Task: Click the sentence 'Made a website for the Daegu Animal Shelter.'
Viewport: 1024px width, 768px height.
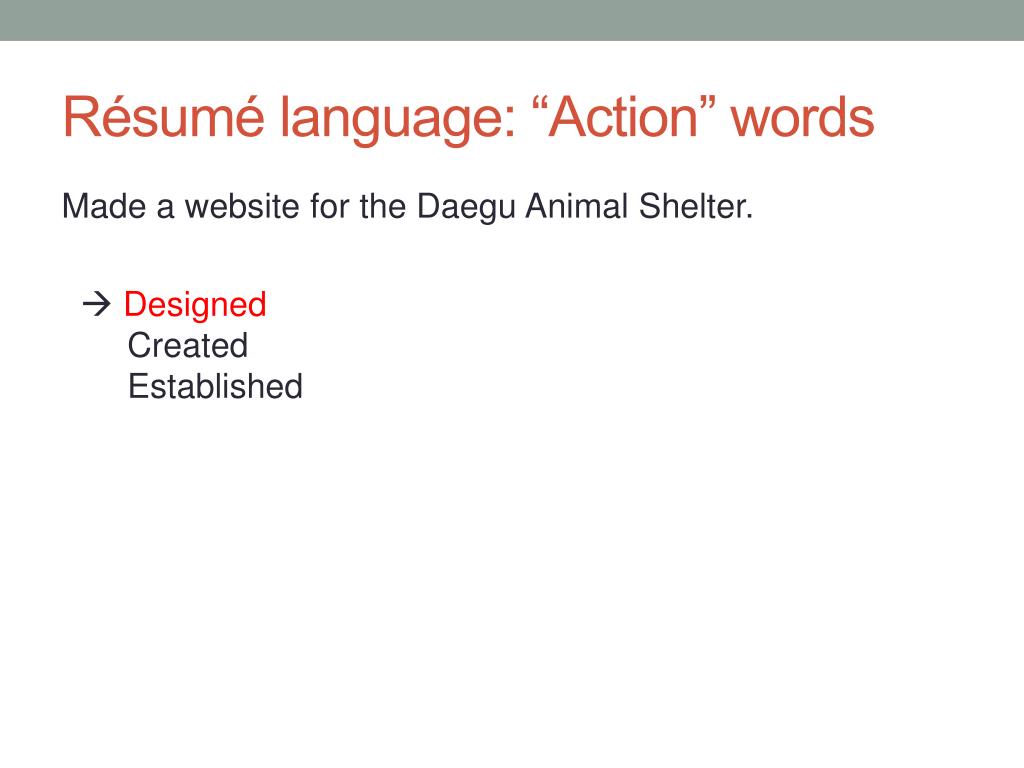Action: [408, 207]
